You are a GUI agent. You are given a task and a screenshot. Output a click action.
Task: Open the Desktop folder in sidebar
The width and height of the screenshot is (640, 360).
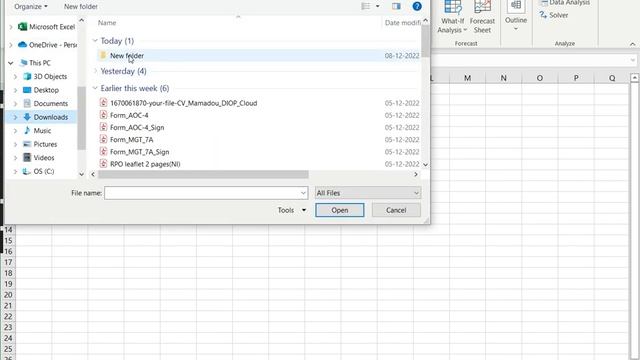pos(41,90)
